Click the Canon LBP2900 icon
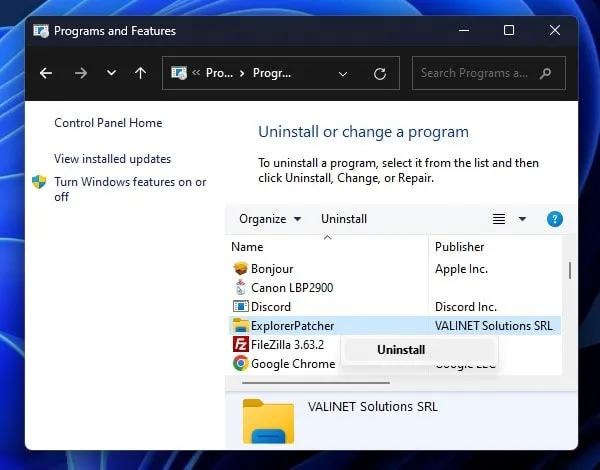The image size is (600, 470). (x=241, y=287)
